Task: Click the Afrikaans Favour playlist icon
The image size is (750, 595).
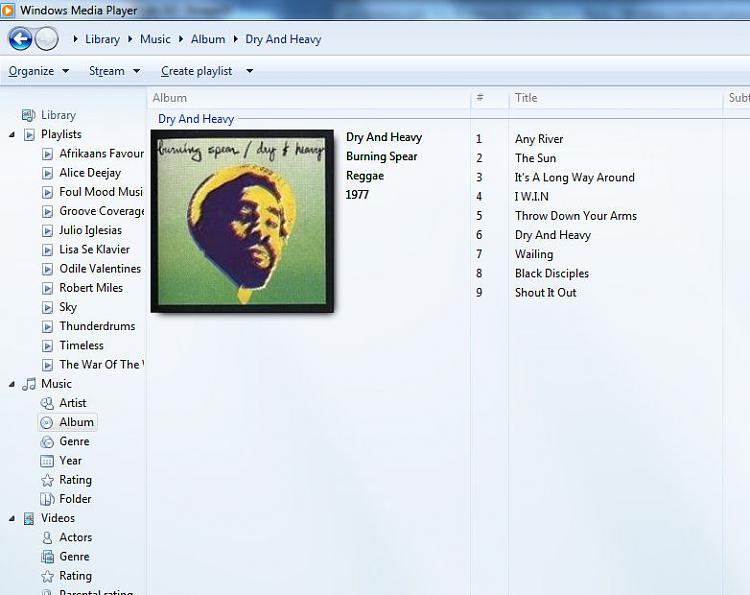Action: (x=47, y=154)
